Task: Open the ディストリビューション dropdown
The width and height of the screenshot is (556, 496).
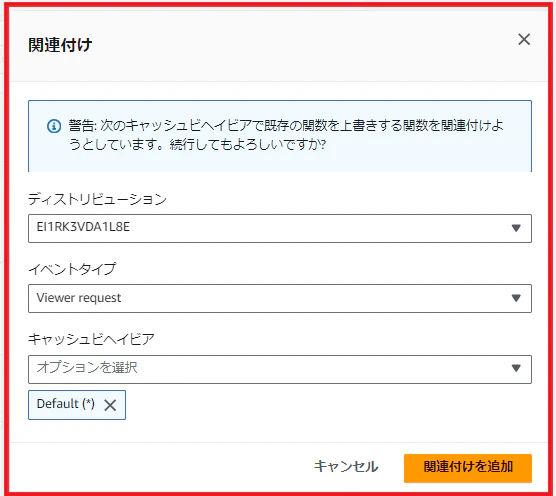Action: point(280,228)
